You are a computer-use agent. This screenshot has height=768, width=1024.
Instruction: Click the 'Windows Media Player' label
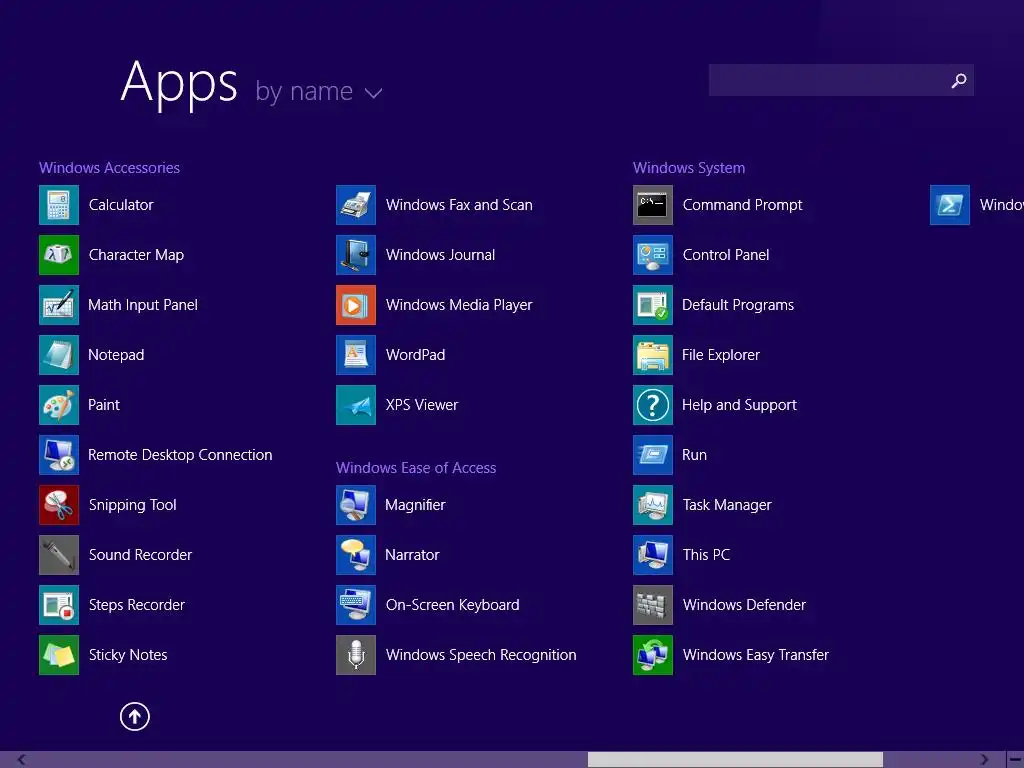click(x=459, y=305)
